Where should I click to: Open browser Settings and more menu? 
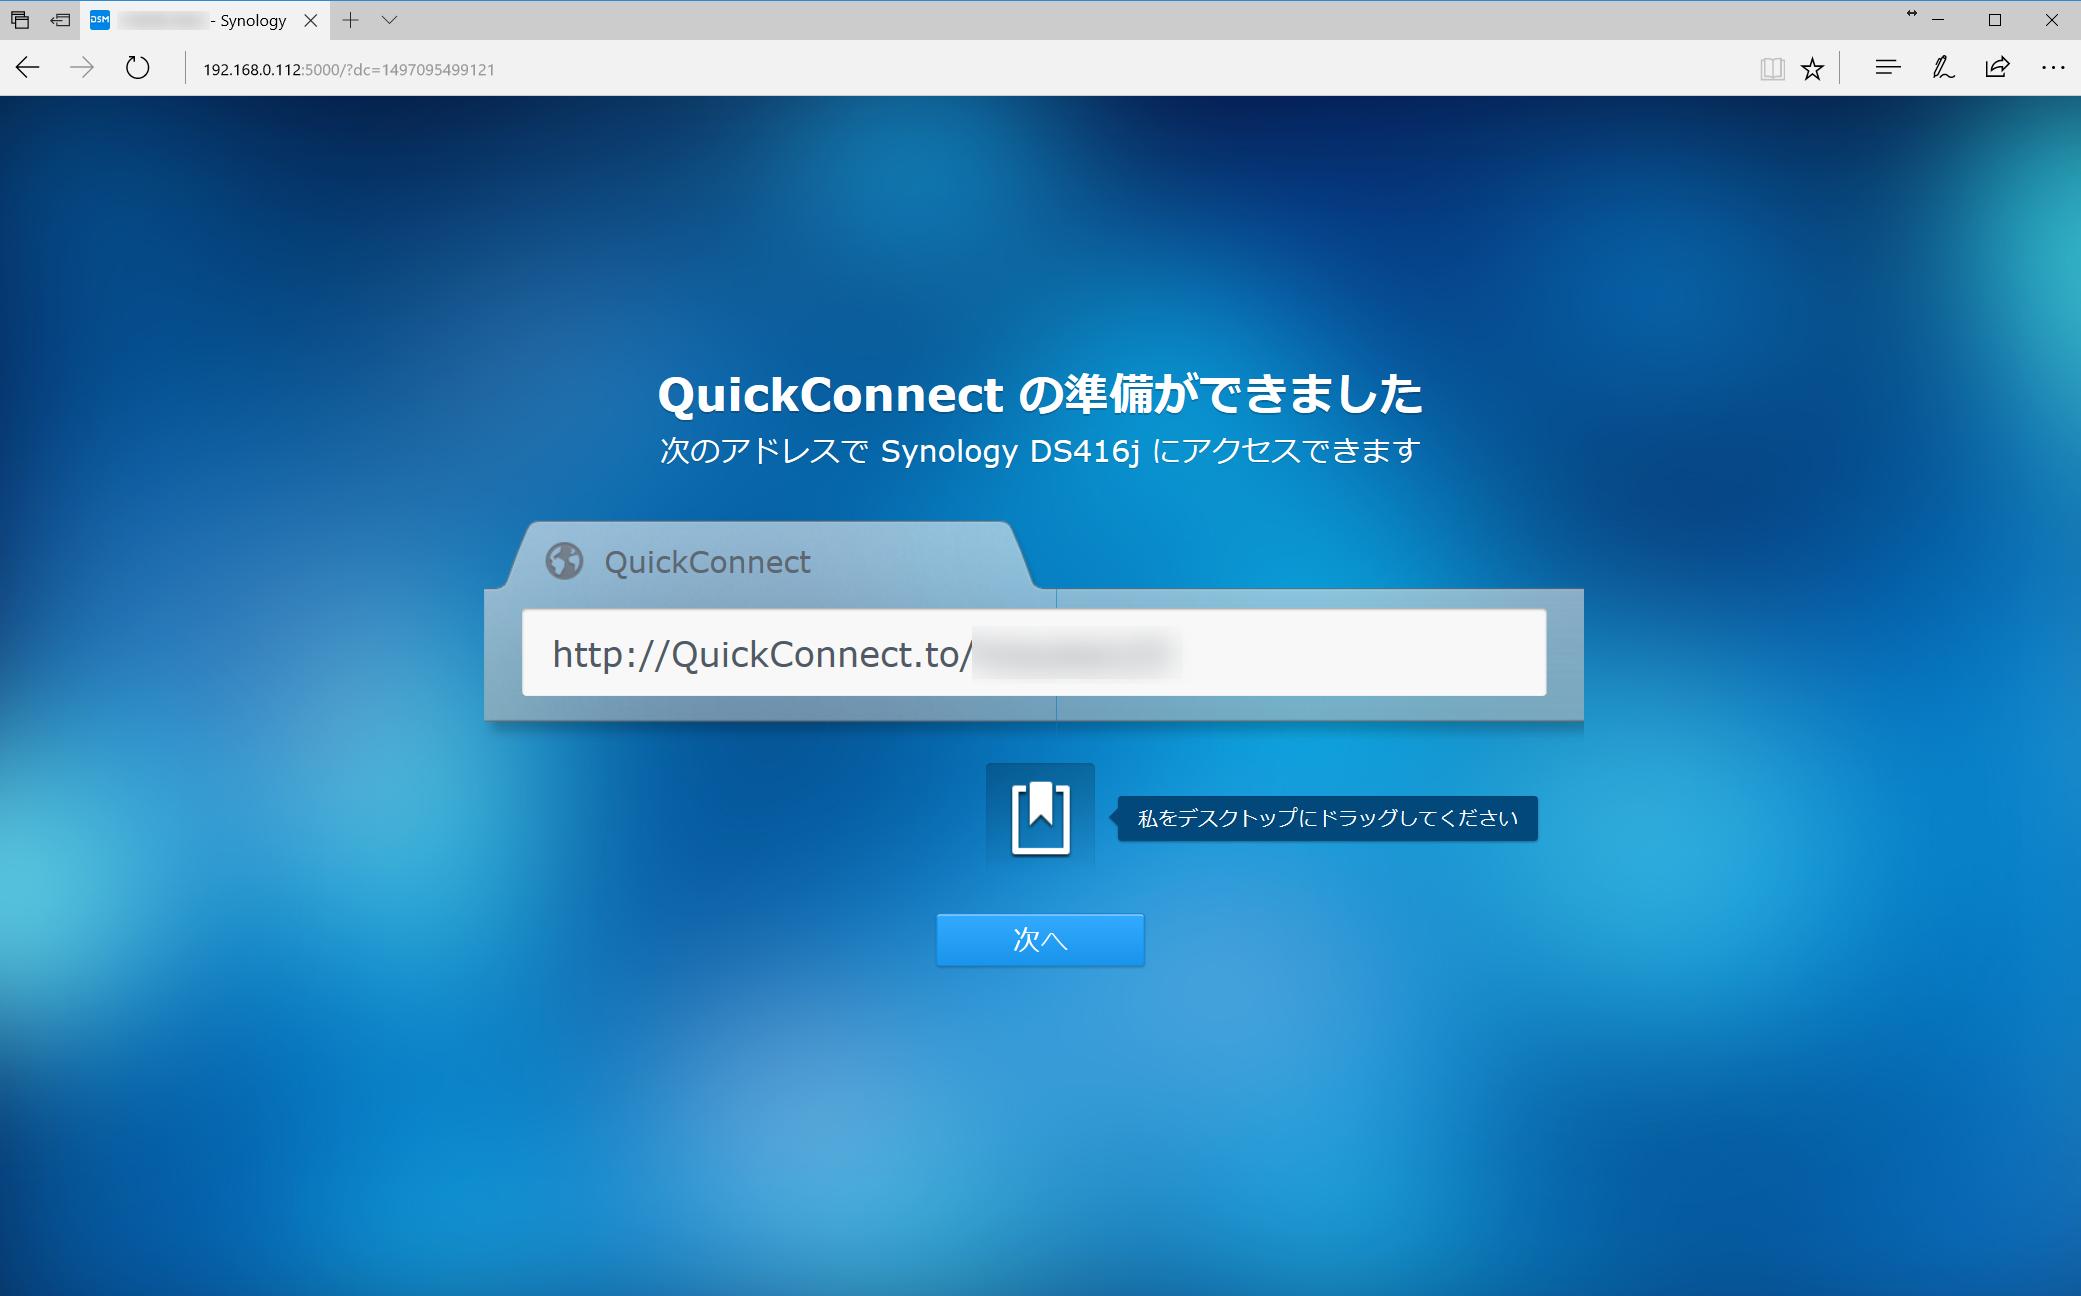point(2052,68)
